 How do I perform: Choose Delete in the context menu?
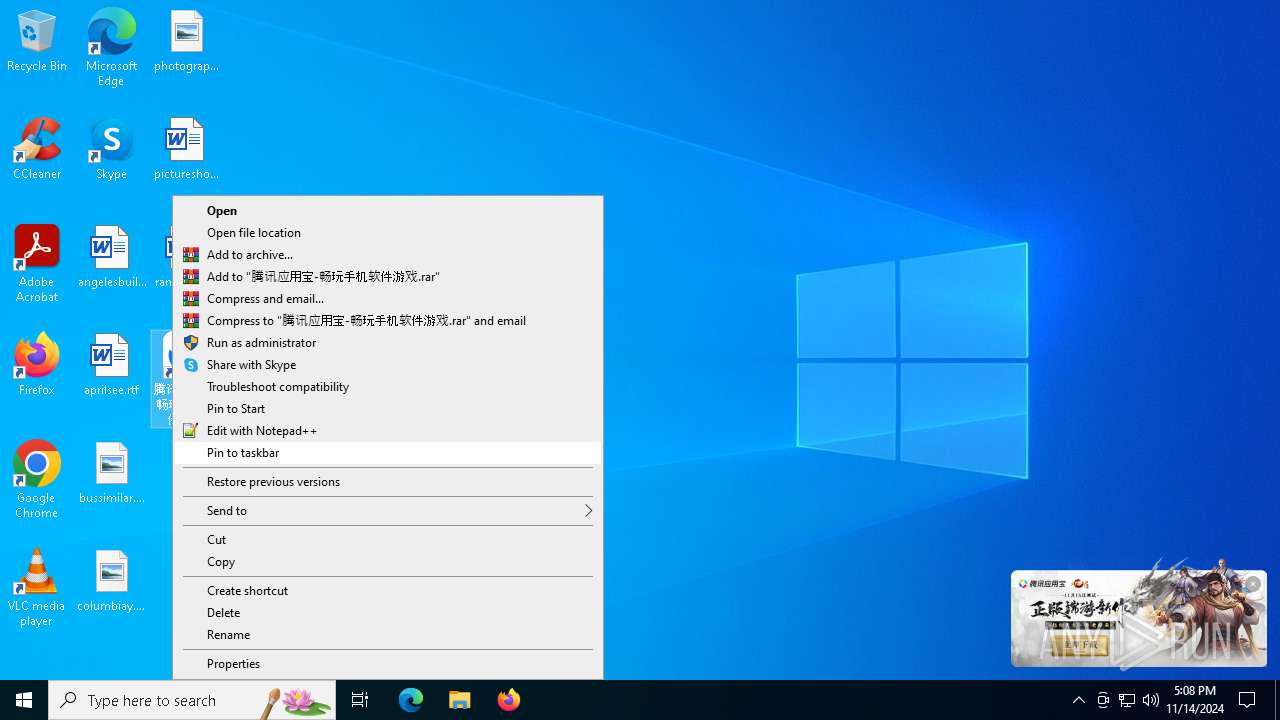(388, 613)
